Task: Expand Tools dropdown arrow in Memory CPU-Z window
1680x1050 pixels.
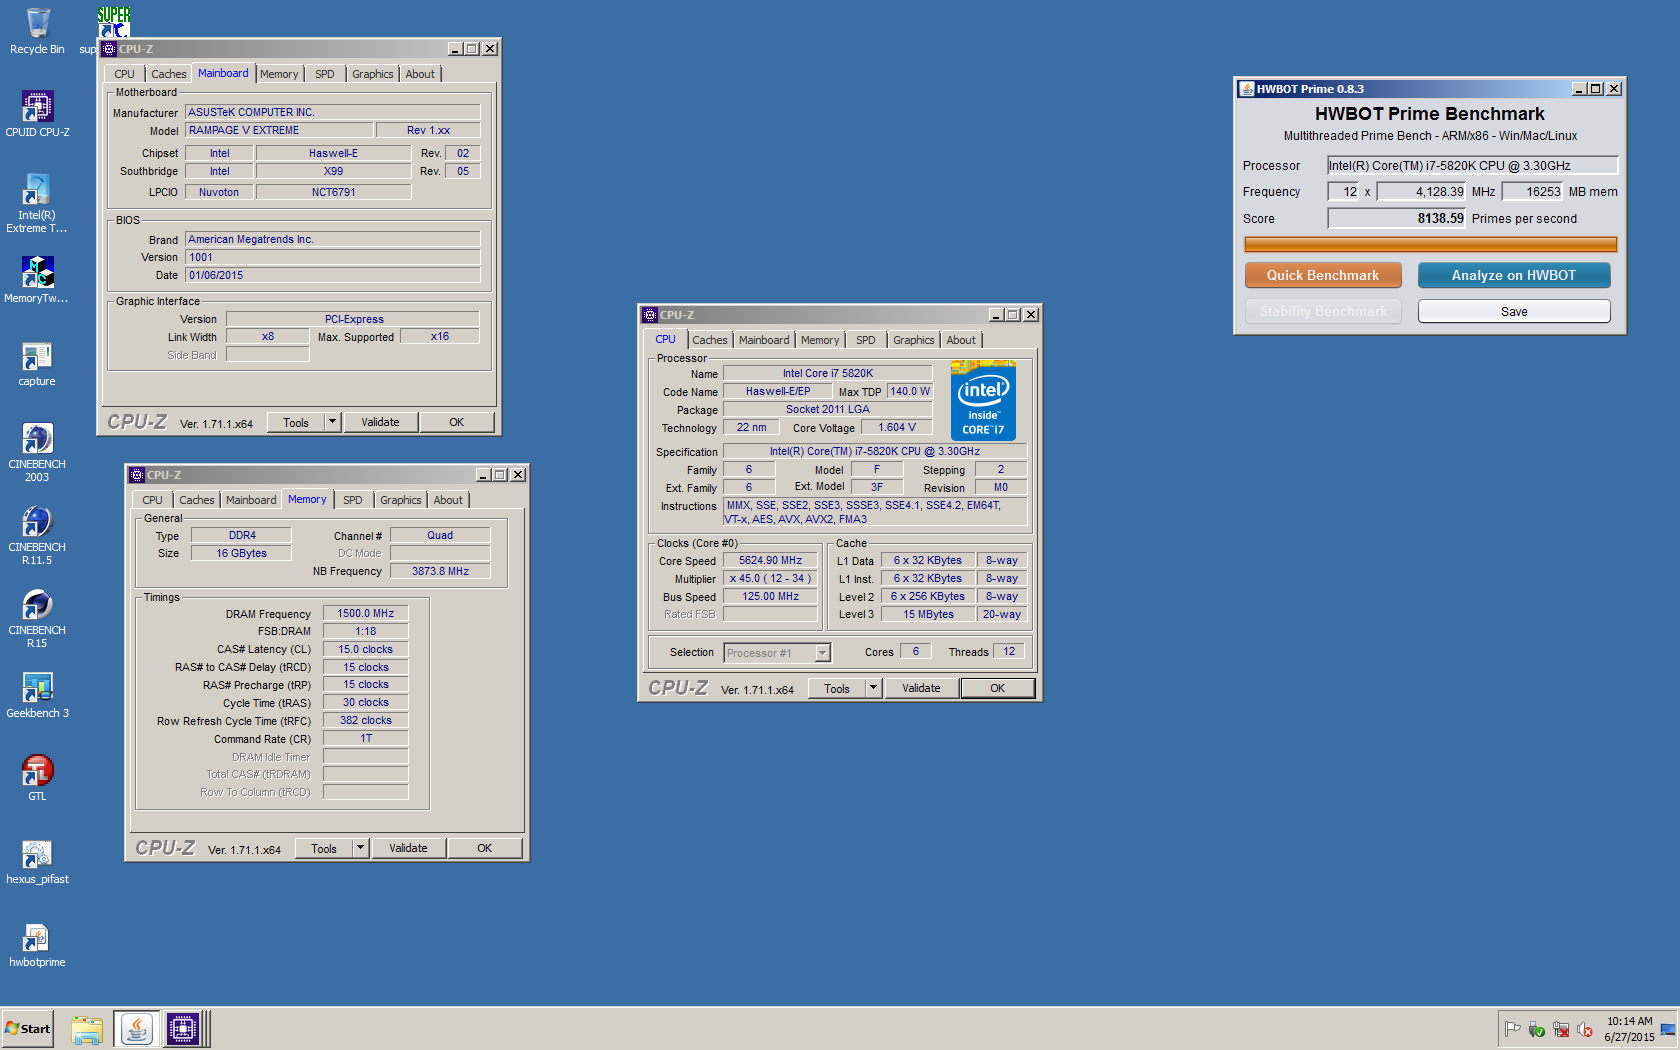Action: (360, 848)
